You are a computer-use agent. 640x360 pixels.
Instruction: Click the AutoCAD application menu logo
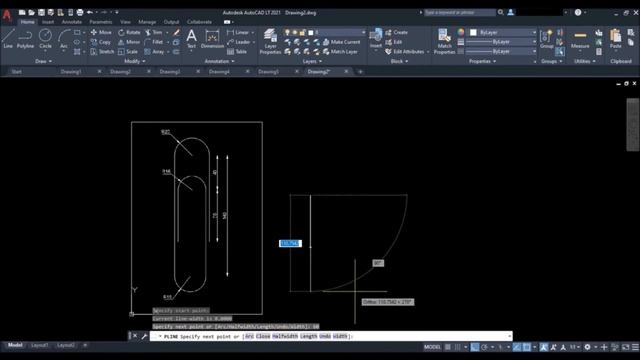click(x=7, y=15)
